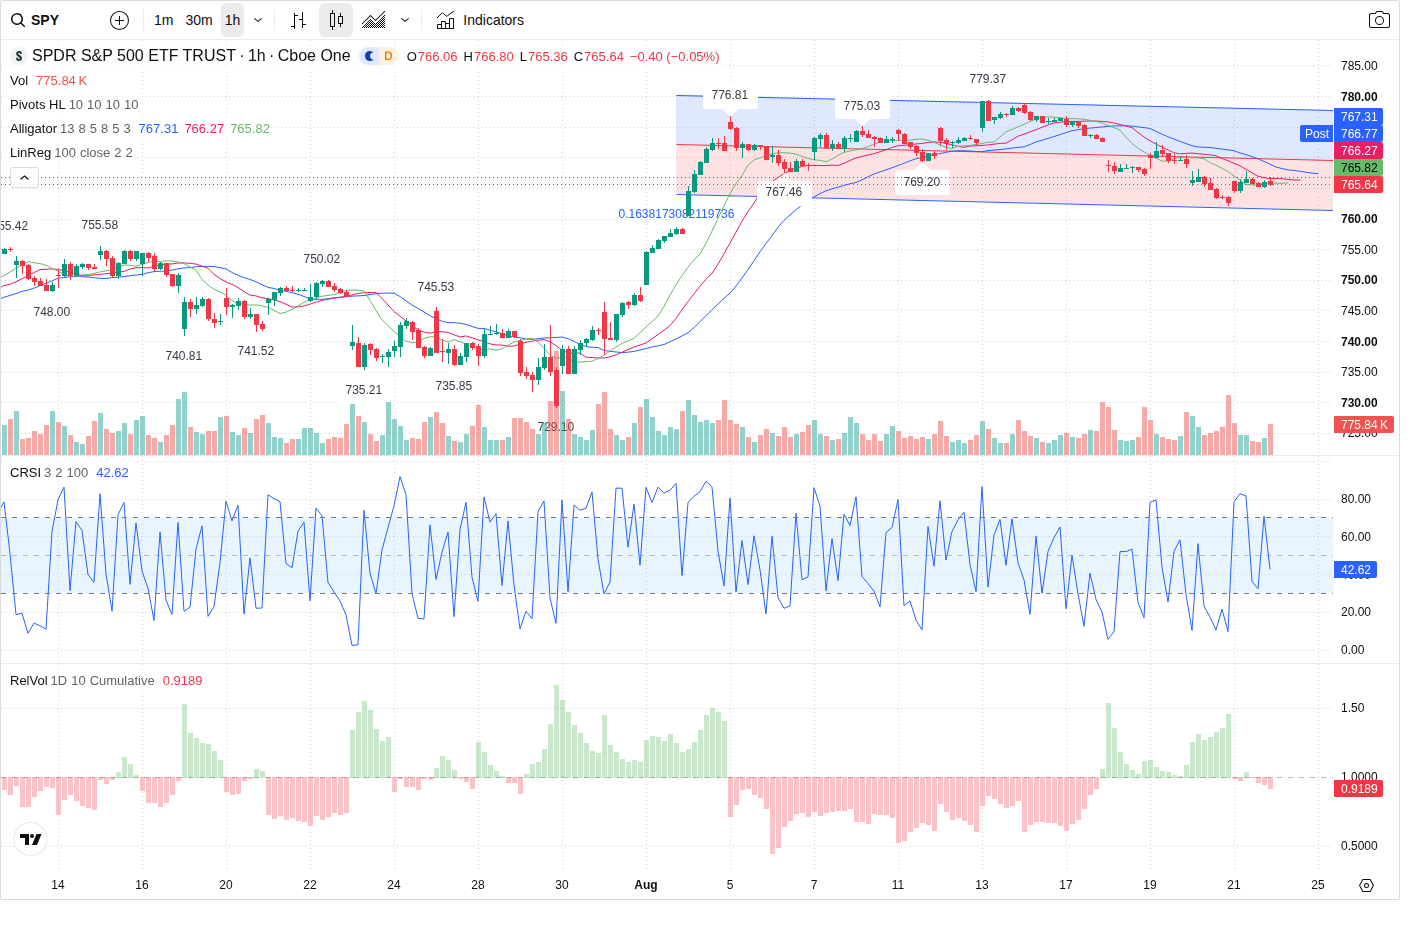Click the 779.37 pivot high label
Viewport: 1420px width, 950px height.
click(x=988, y=79)
